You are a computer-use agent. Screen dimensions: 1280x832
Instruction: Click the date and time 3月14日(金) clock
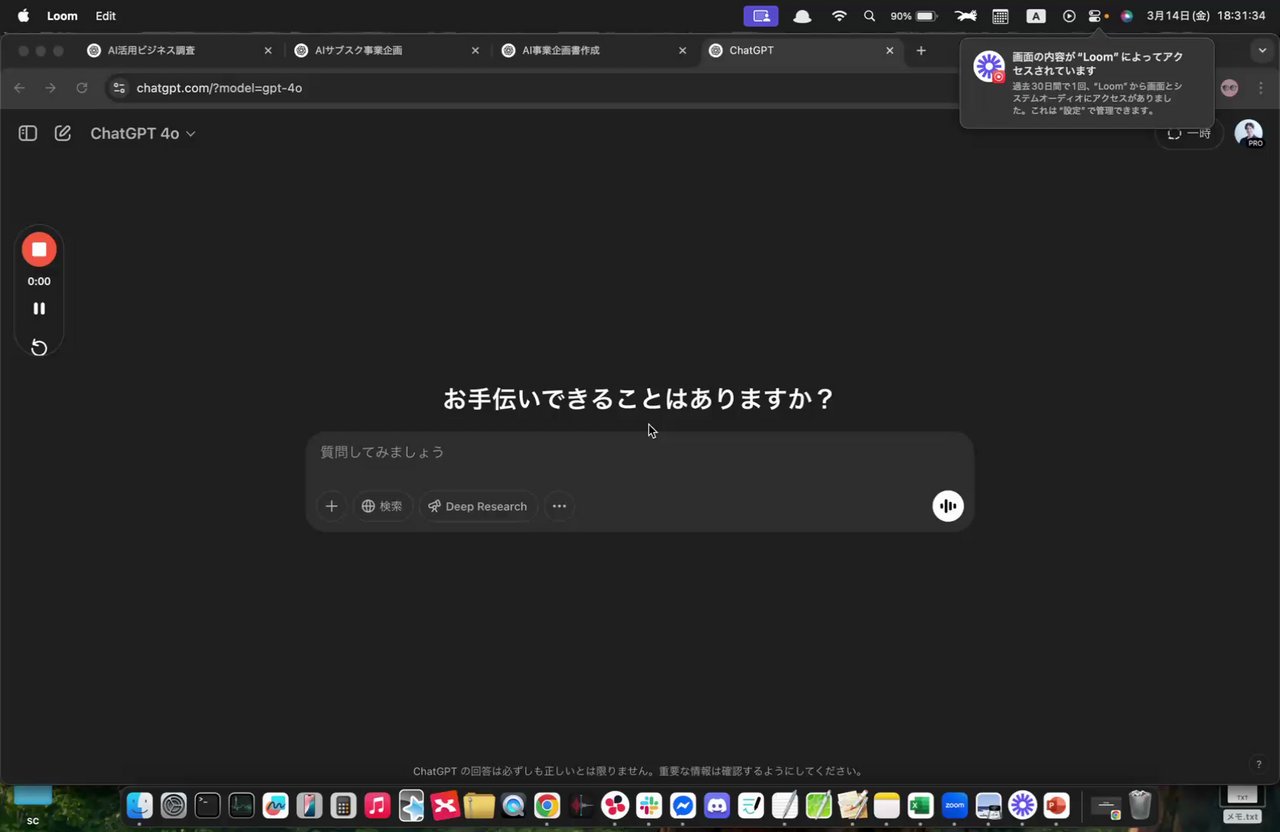coord(1206,16)
